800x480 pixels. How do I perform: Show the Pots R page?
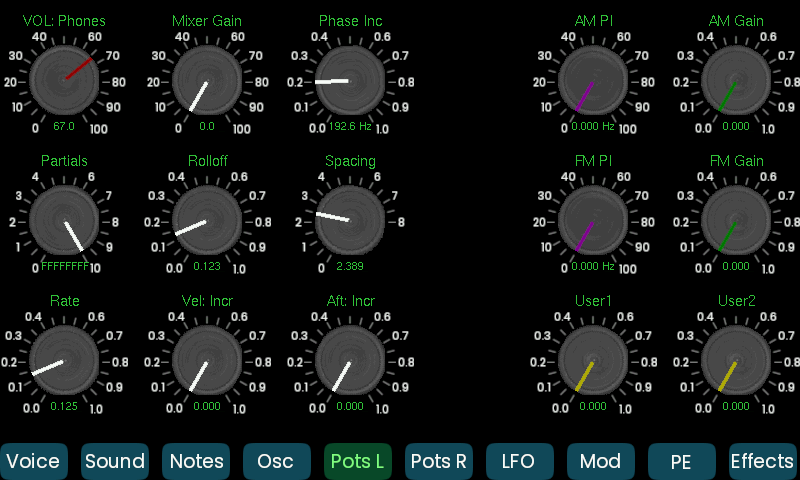click(439, 461)
